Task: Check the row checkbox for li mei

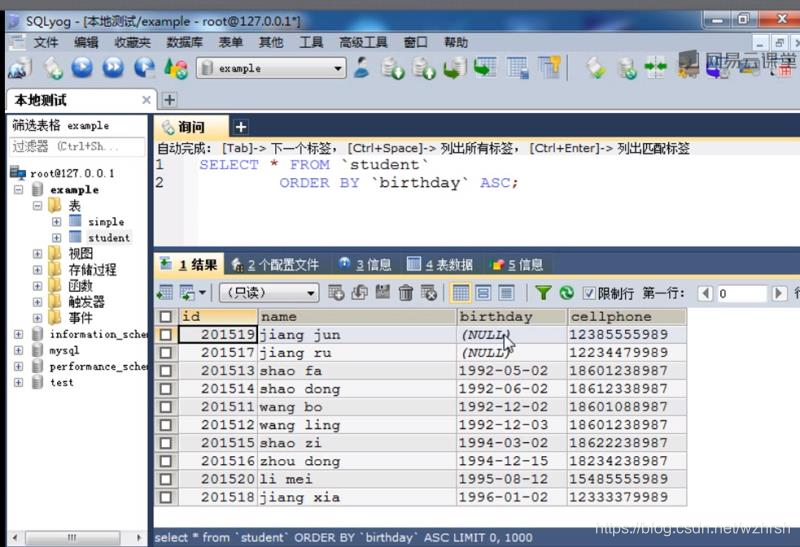Action: click(x=166, y=479)
